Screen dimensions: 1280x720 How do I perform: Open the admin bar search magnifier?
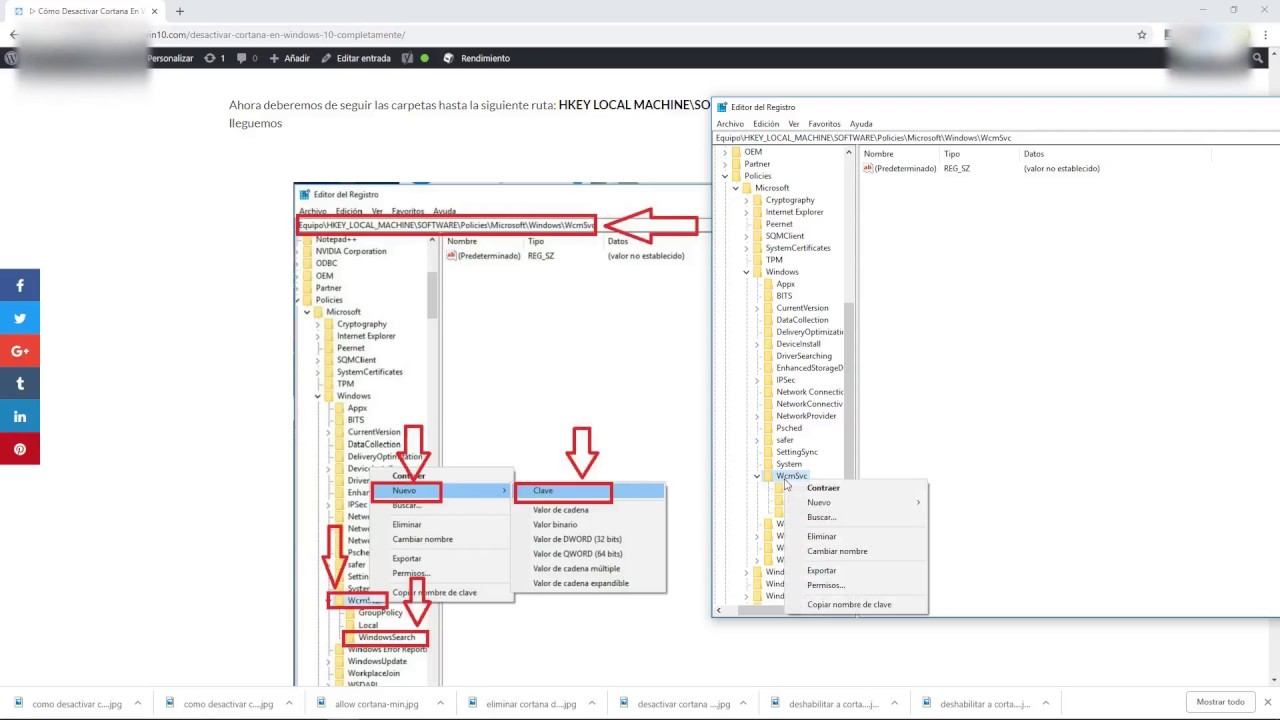coord(1258,58)
